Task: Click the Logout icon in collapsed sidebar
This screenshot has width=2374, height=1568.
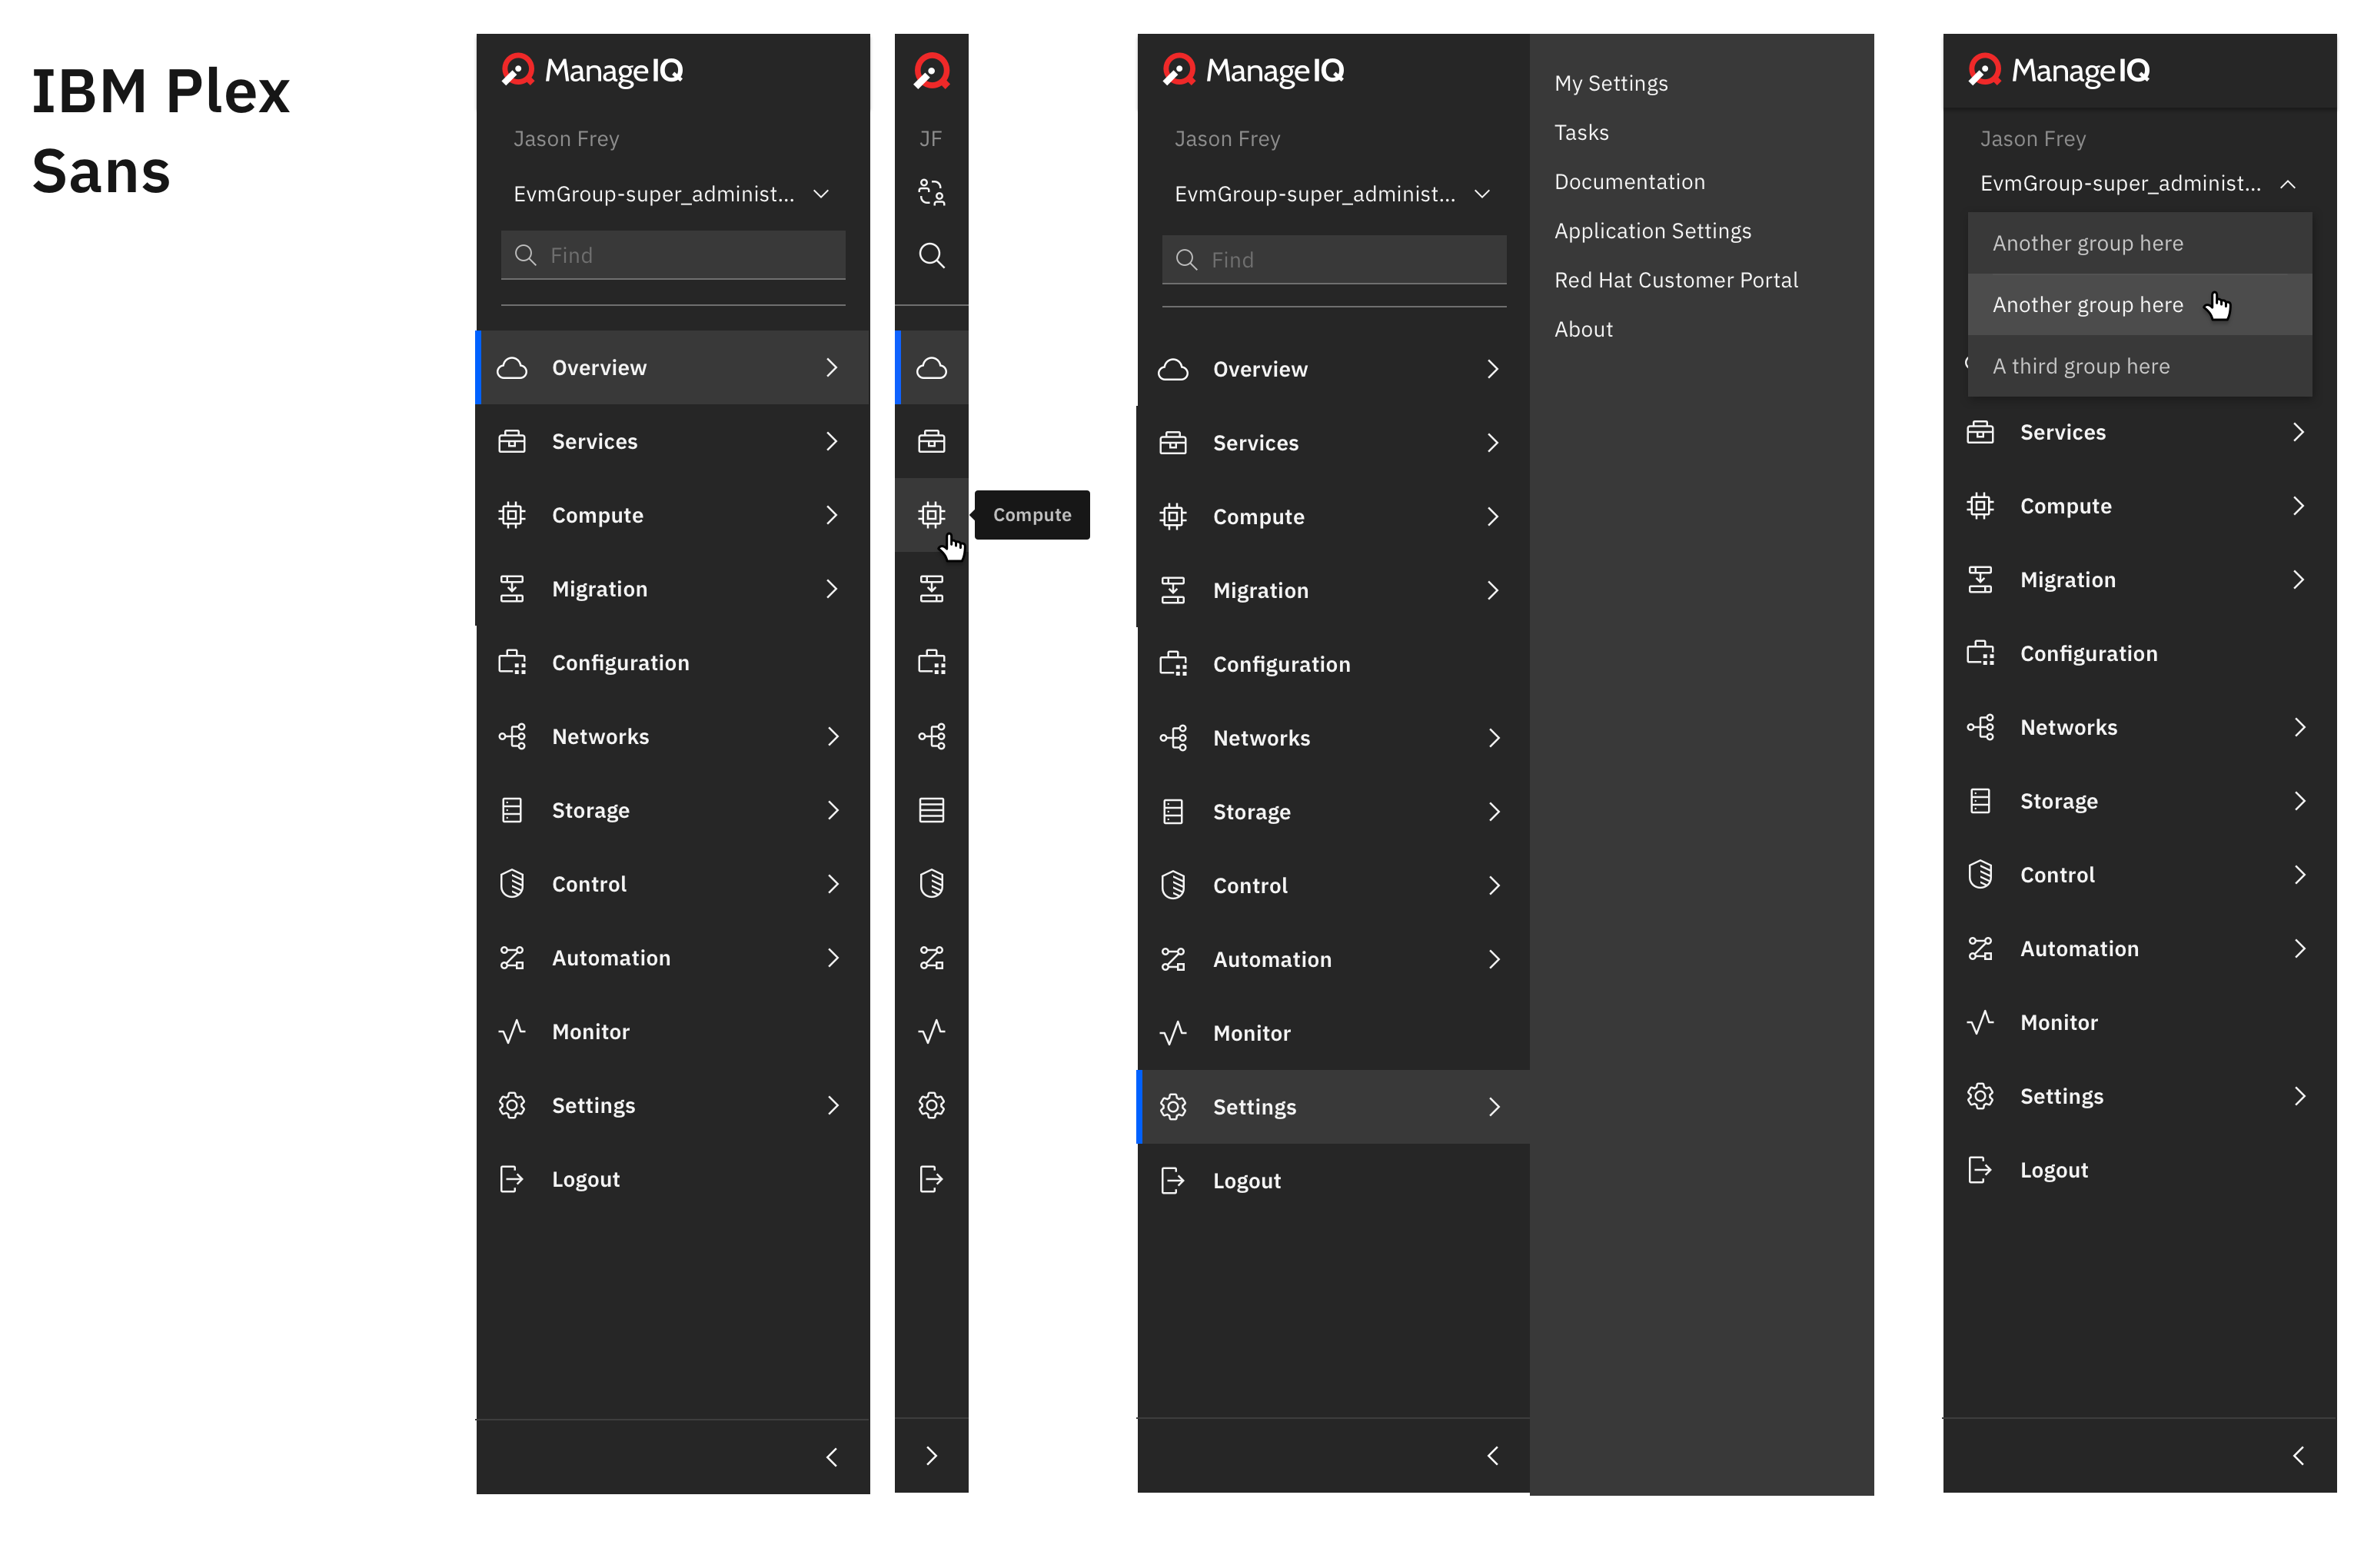Action: (x=931, y=1179)
